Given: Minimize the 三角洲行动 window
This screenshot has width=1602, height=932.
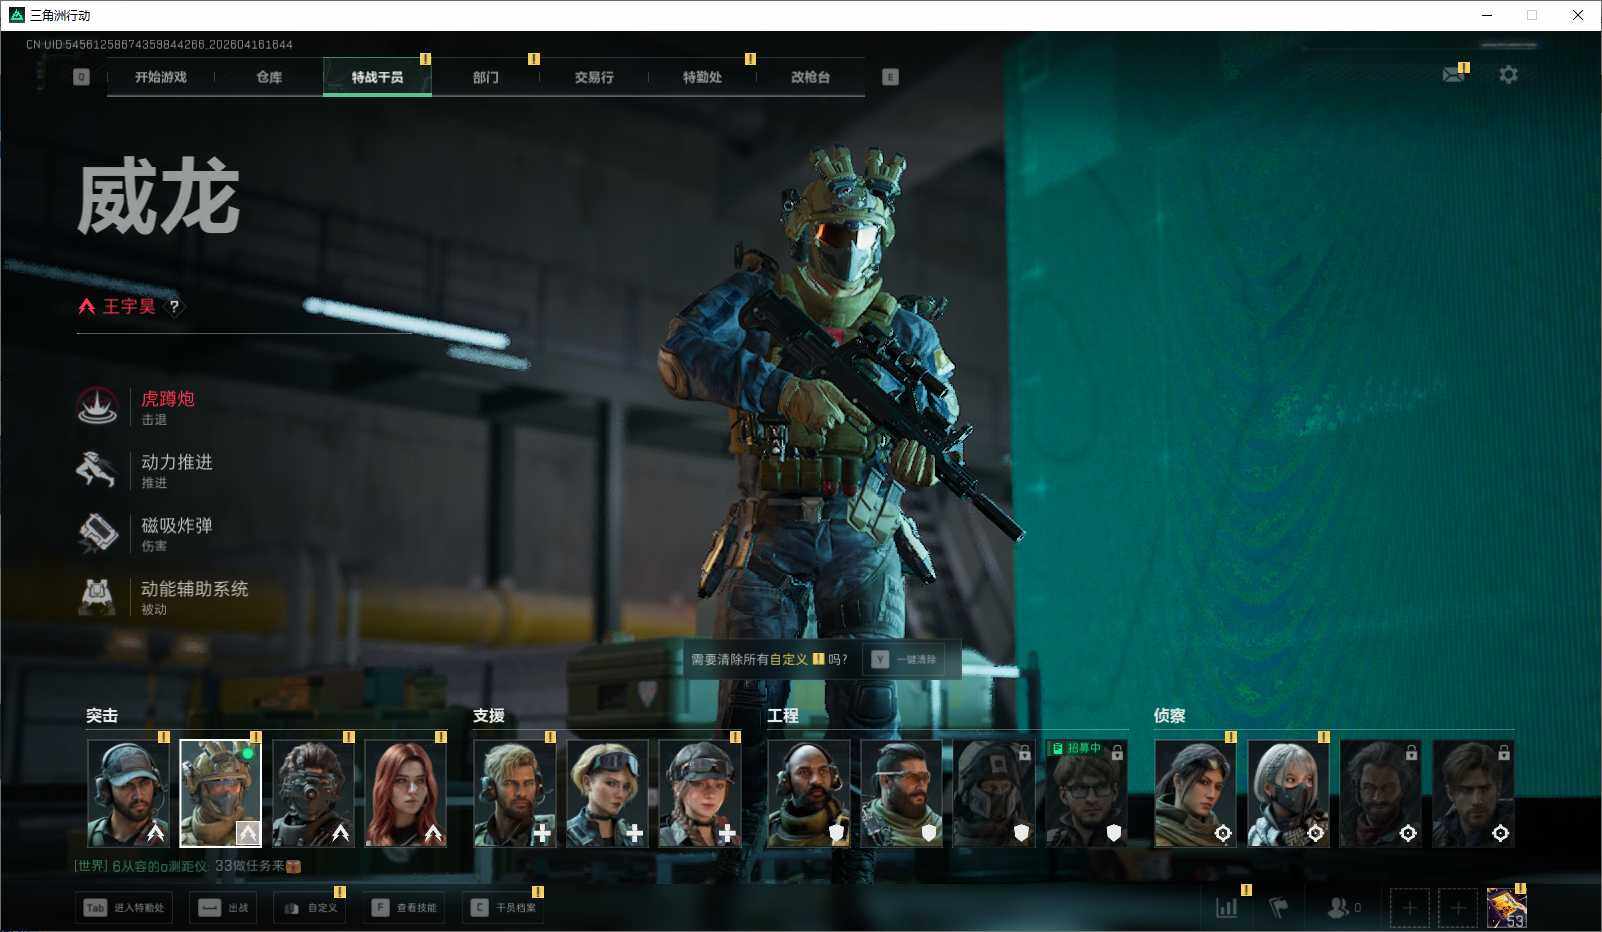Looking at the screenshot, I should (1487, 15).
